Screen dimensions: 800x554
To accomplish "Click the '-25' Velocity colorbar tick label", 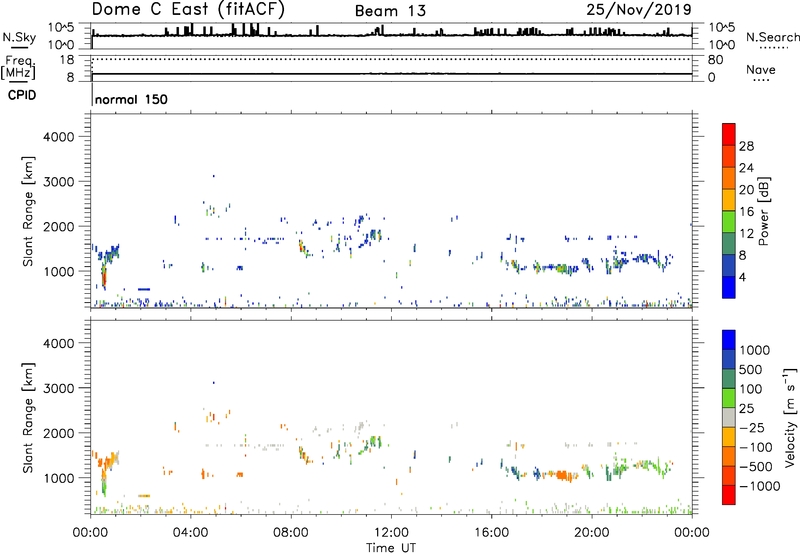I will coord(752,428).
